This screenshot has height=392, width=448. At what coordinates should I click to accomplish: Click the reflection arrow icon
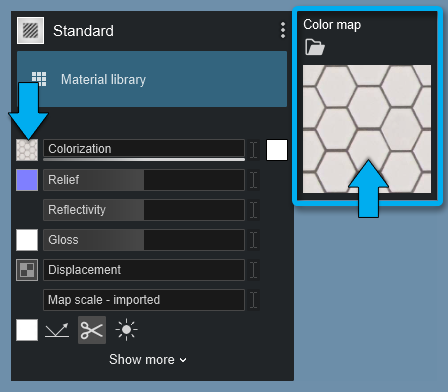click(x=57, y=330)
